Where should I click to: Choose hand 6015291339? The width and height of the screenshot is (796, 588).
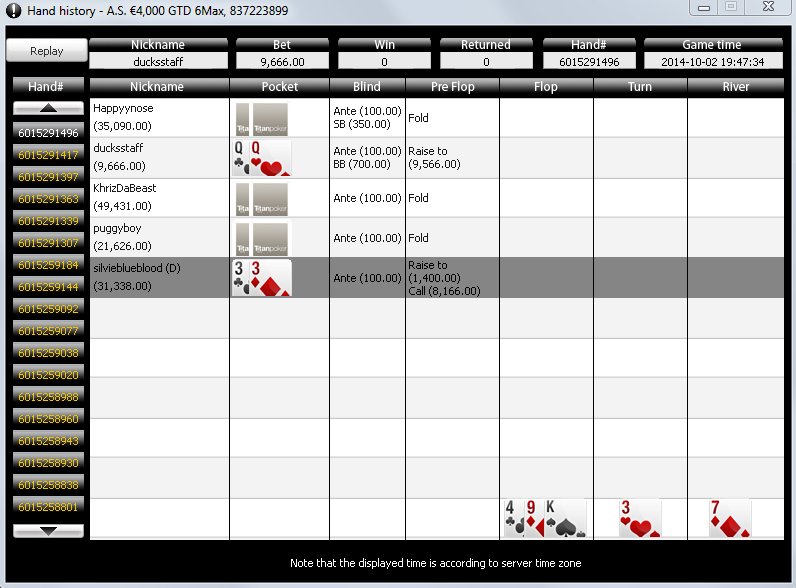(x=48, y=221)
